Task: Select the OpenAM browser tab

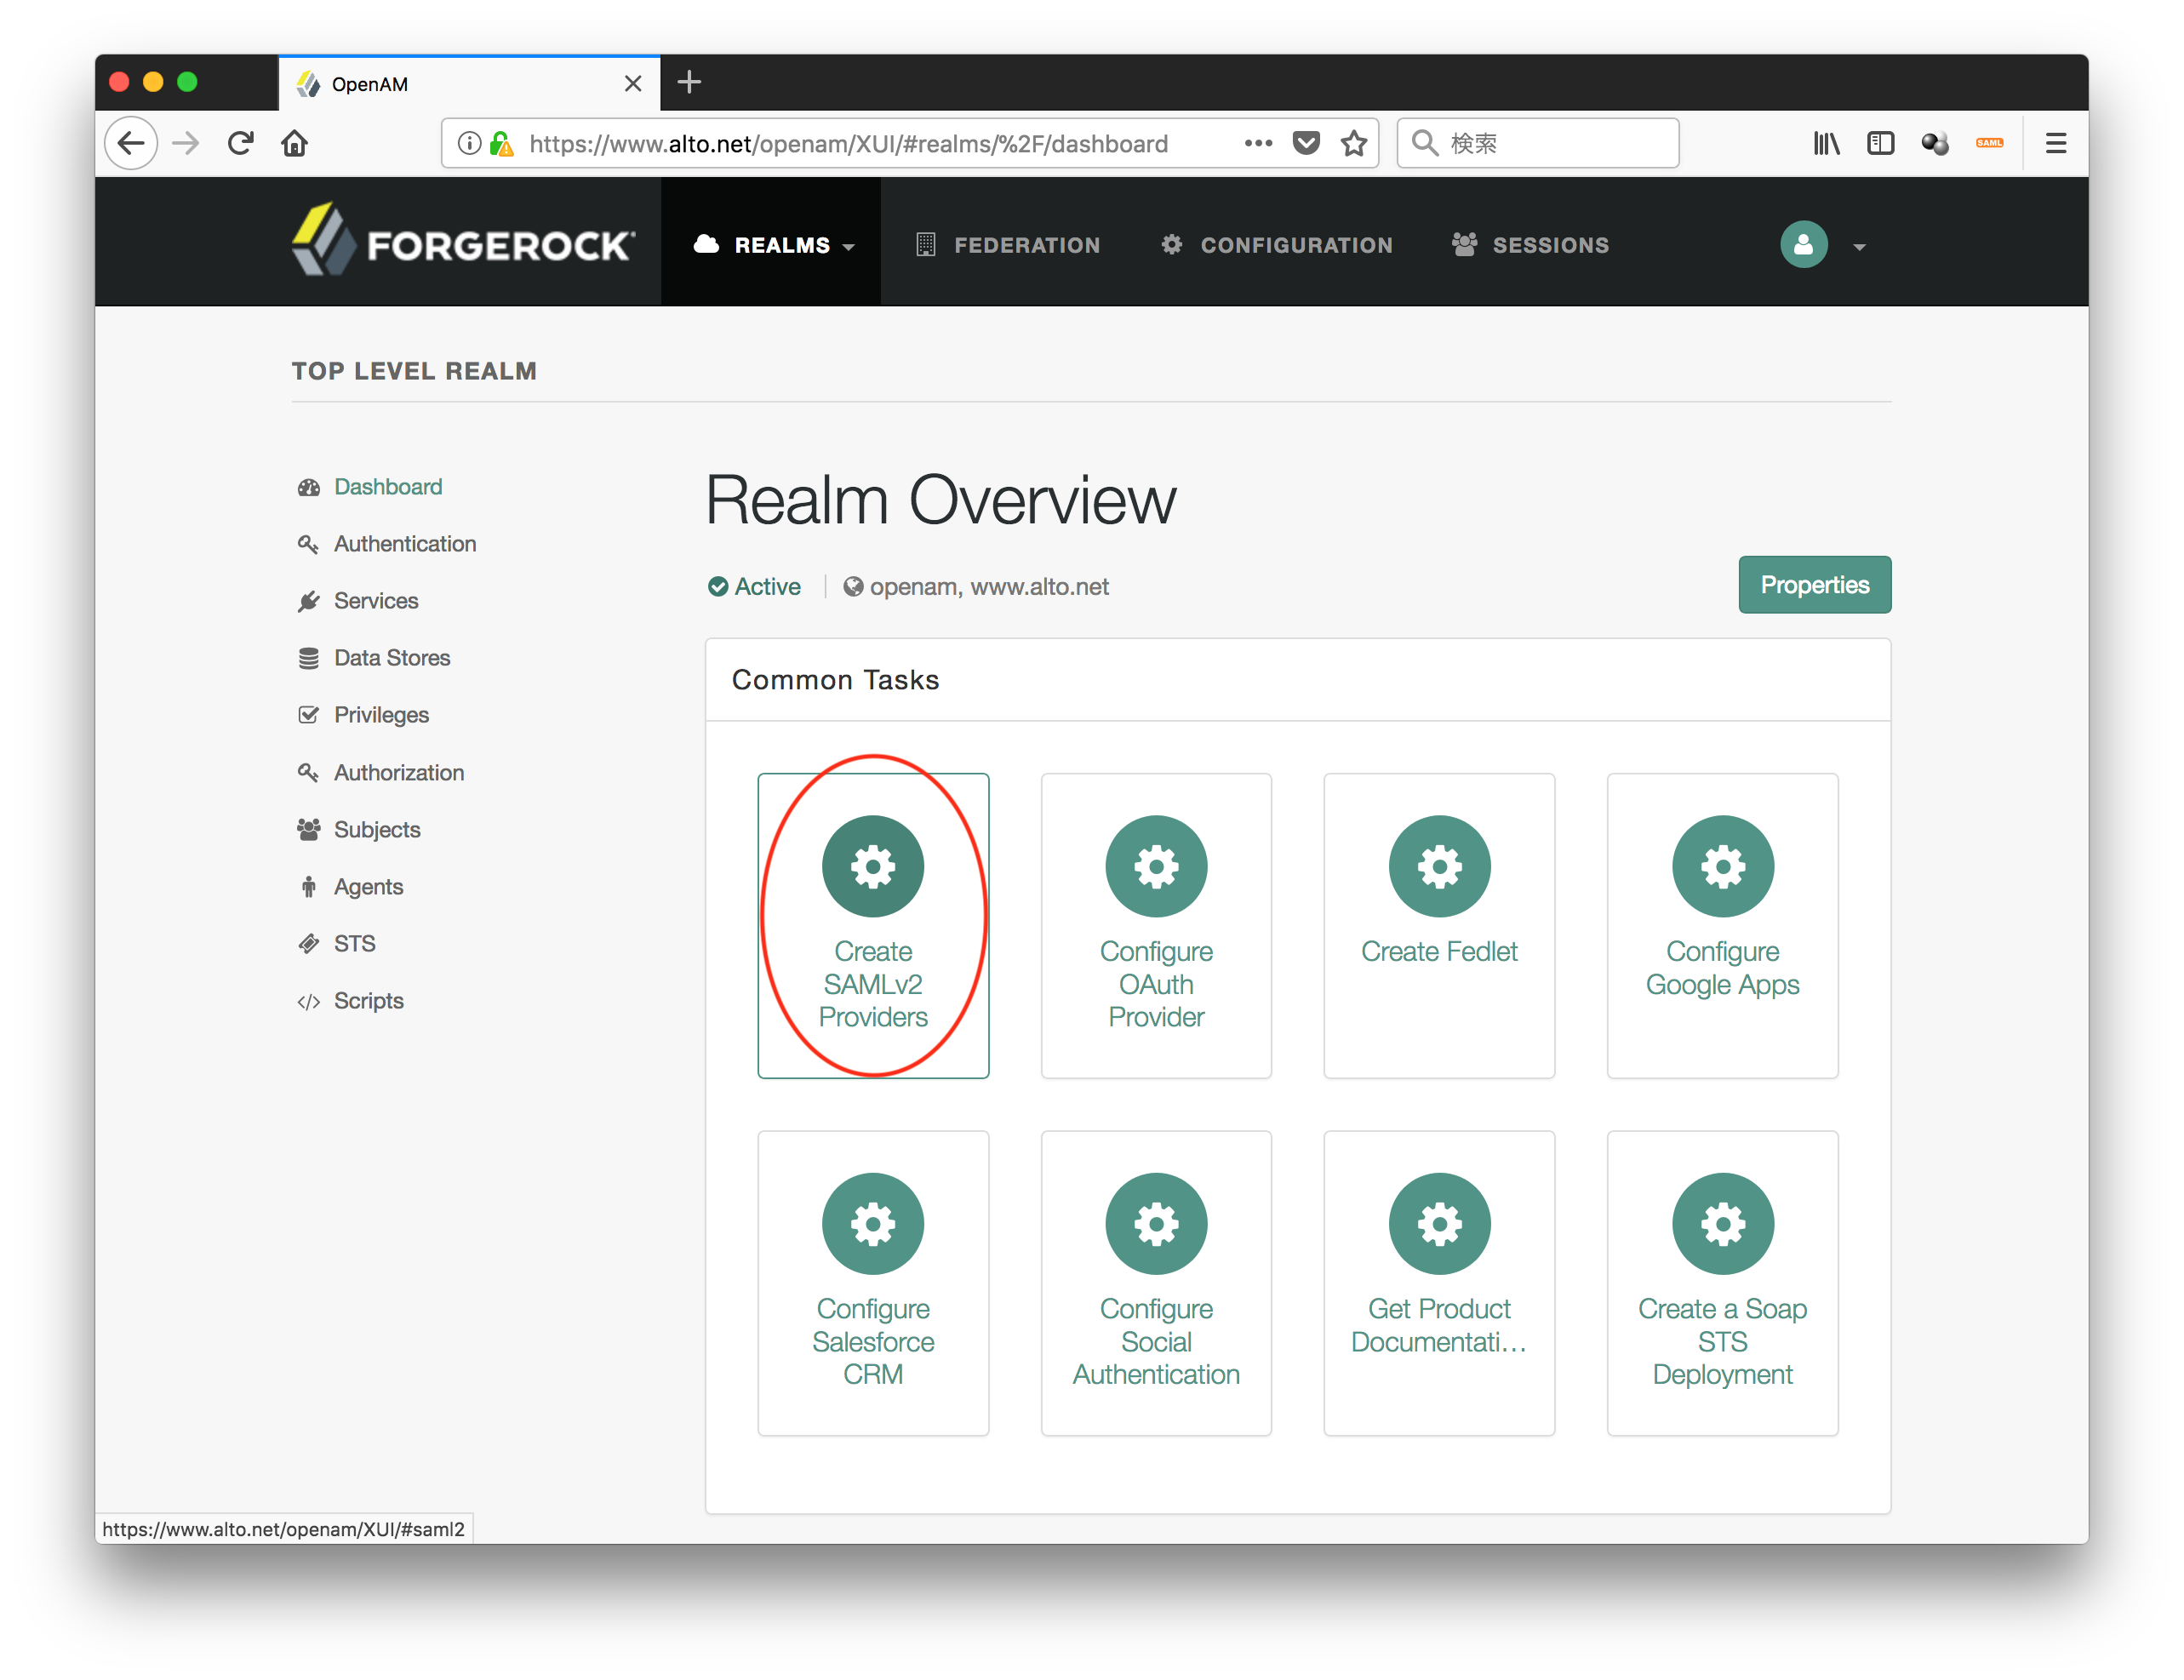Action: click(370, 84)
